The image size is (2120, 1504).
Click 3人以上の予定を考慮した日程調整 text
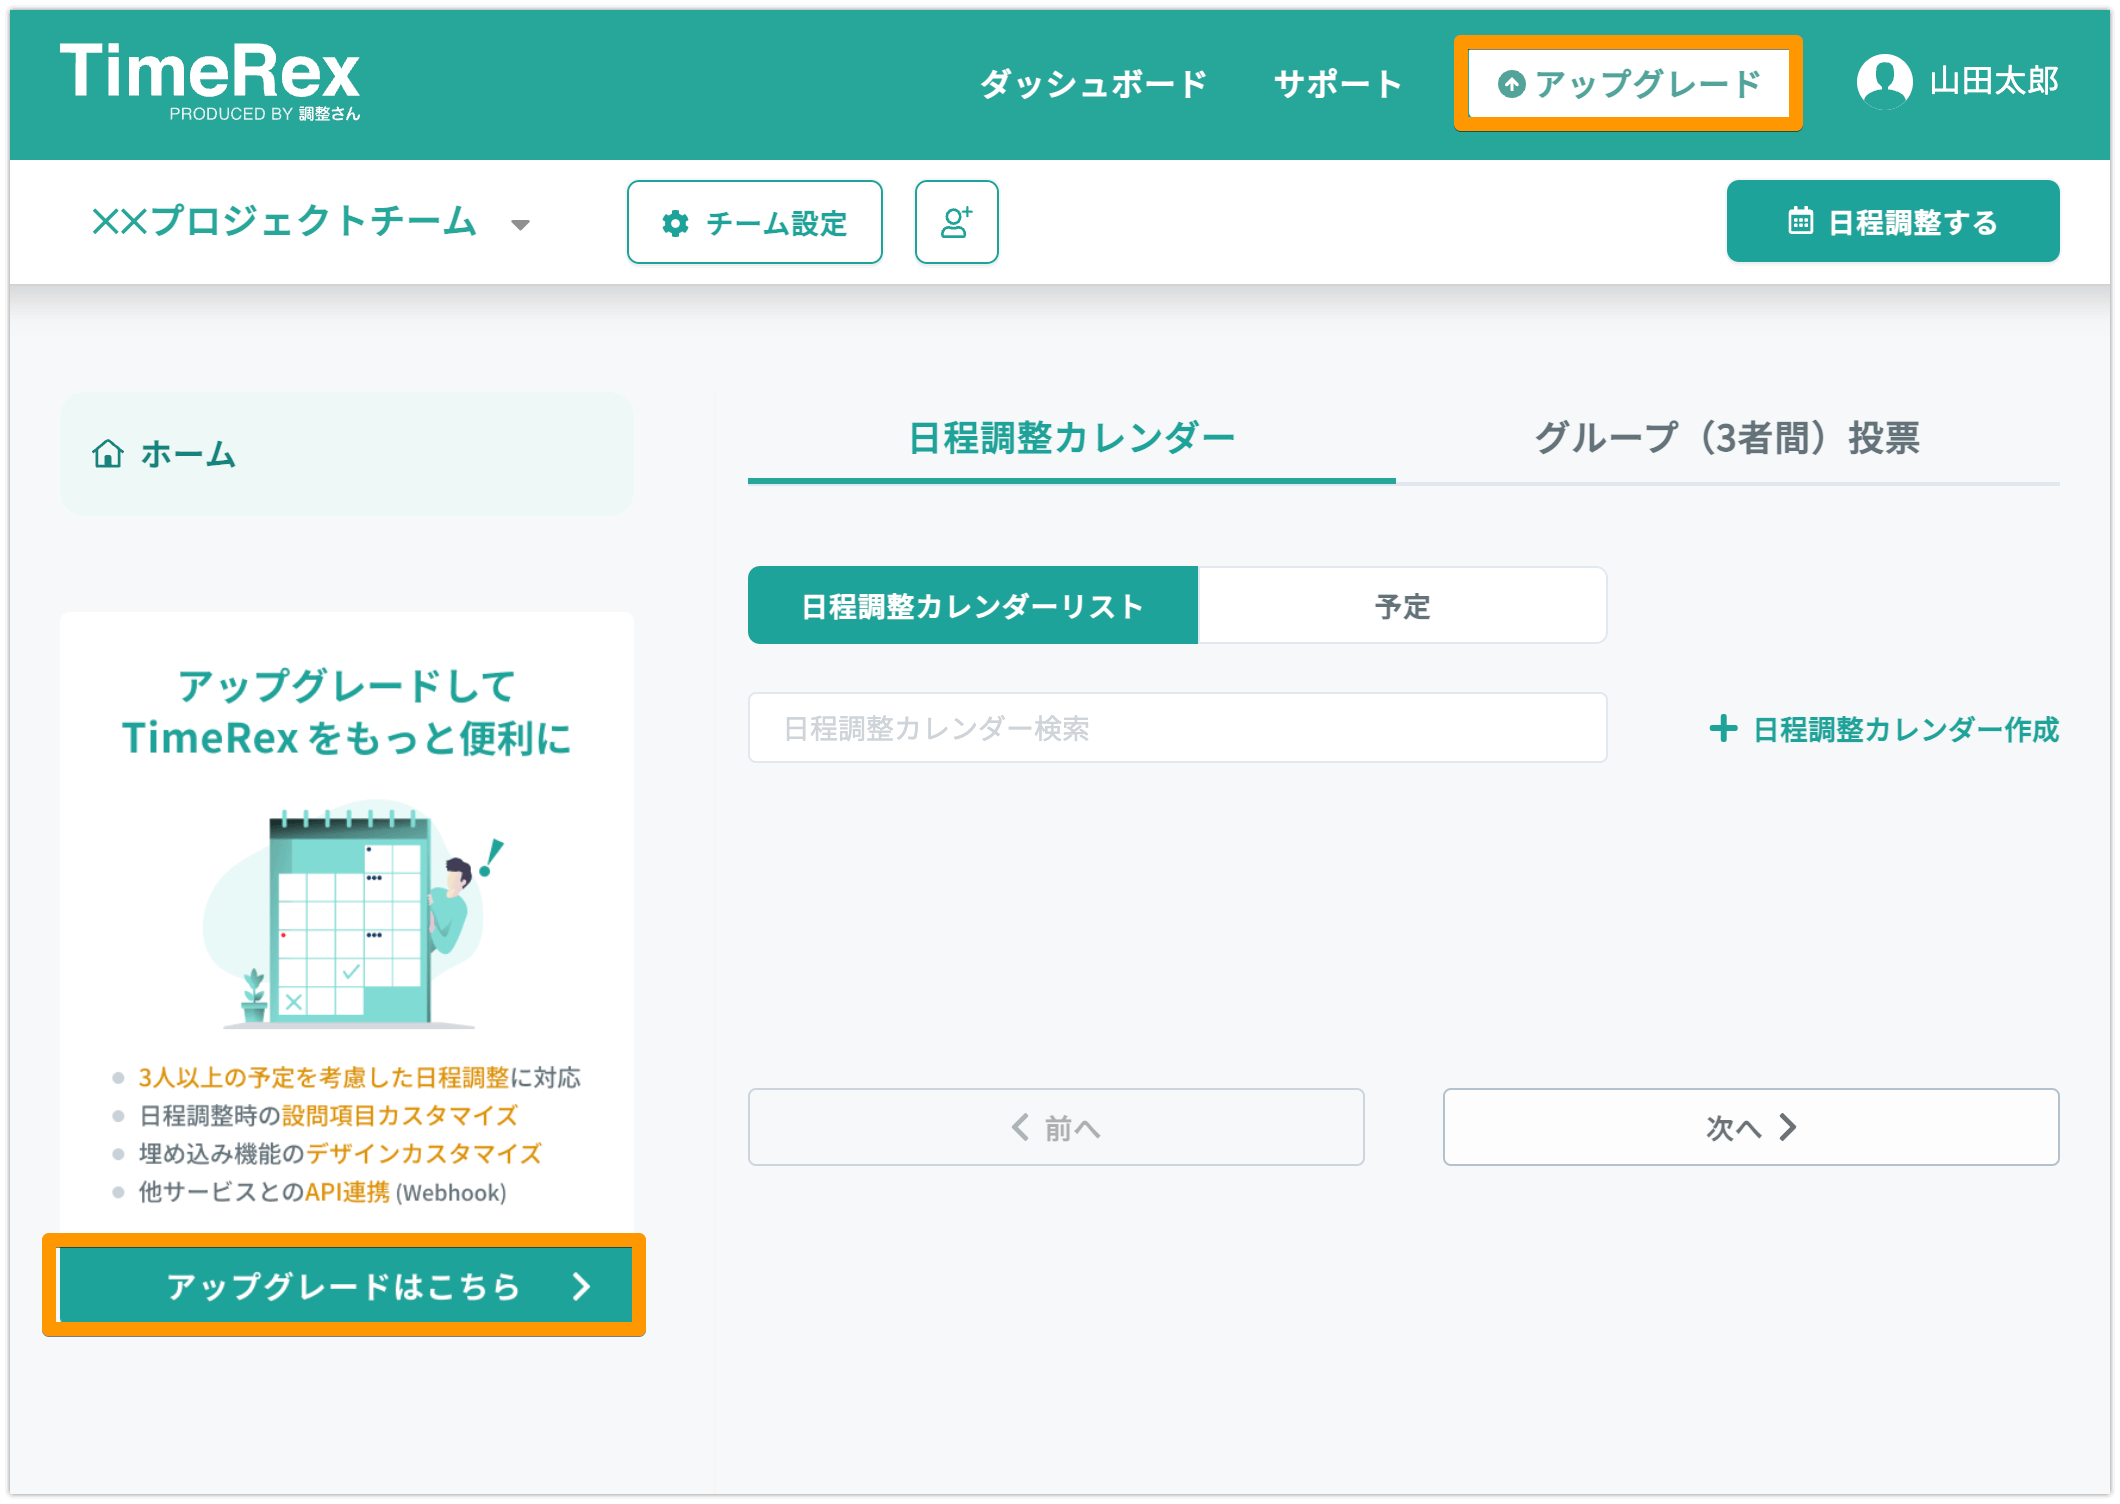click(324, 1077)
